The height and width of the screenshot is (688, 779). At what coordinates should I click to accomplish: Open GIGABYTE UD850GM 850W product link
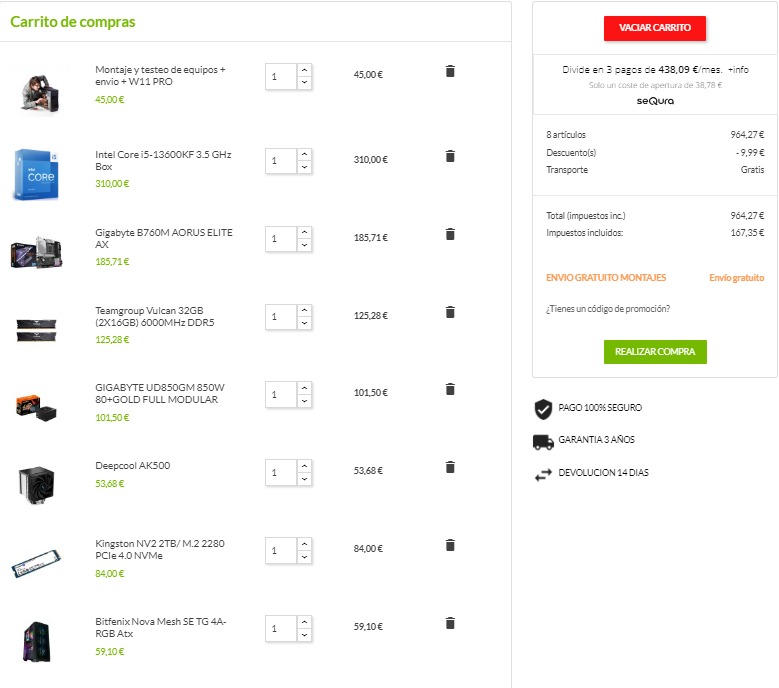159,393
